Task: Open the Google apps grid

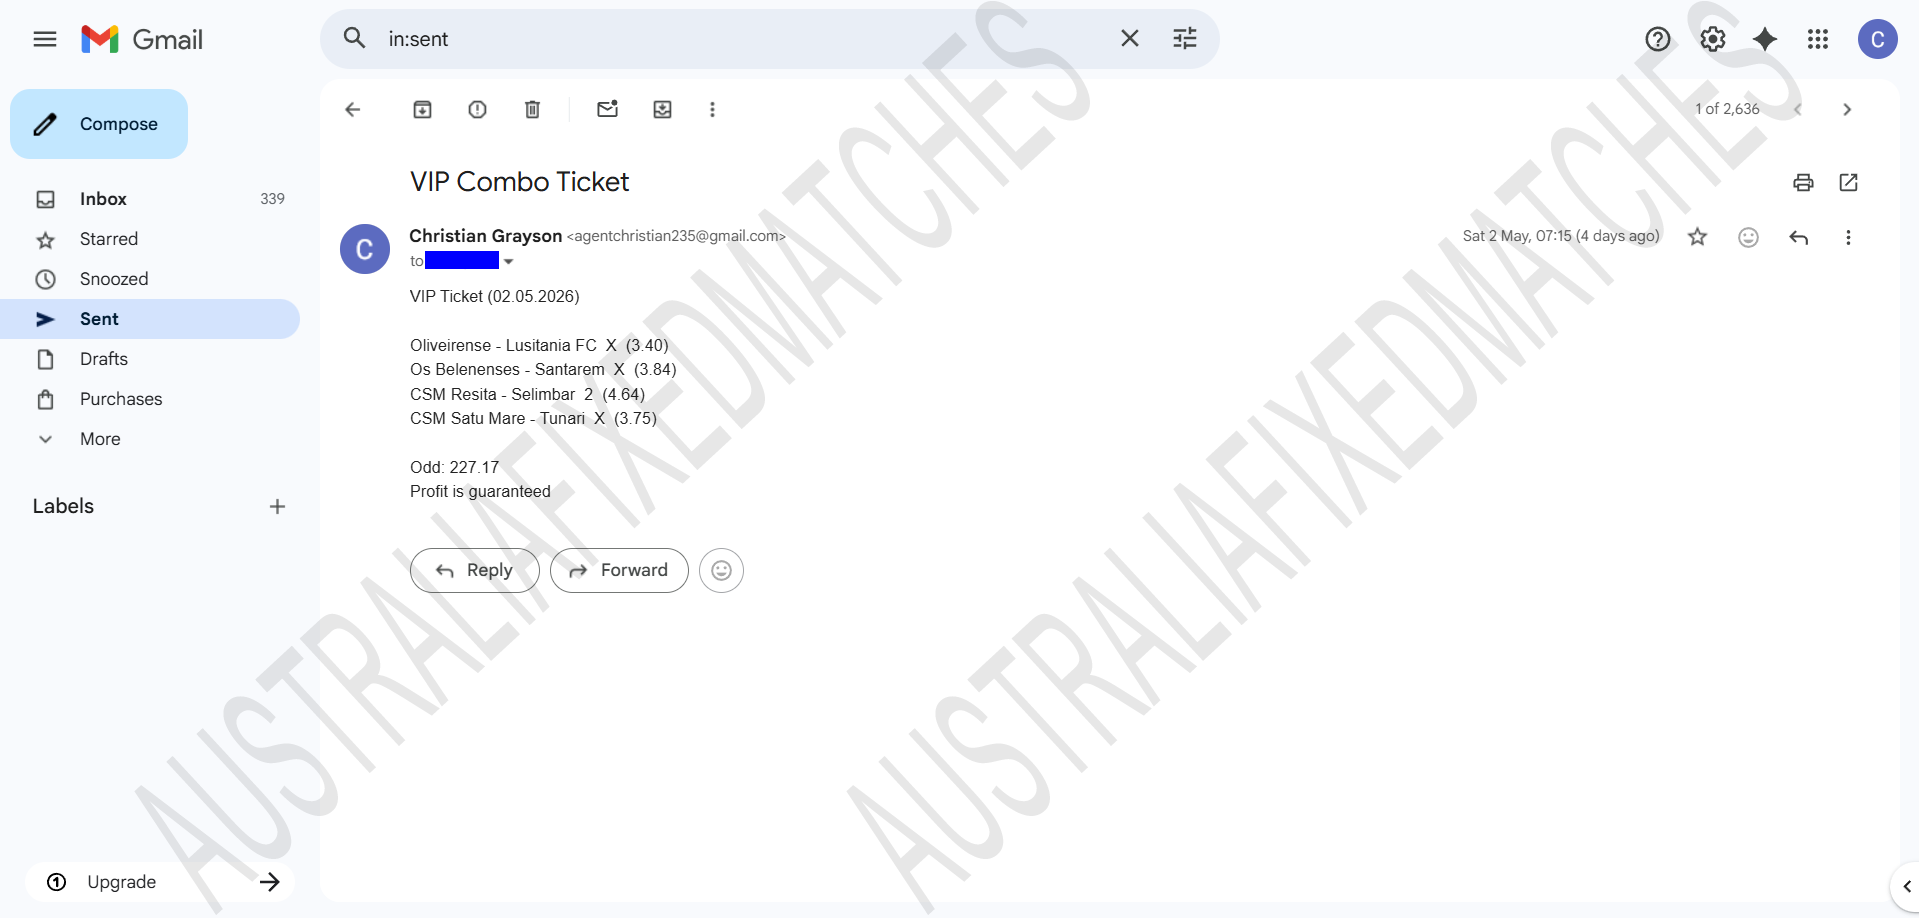Action: [1818, 39]
